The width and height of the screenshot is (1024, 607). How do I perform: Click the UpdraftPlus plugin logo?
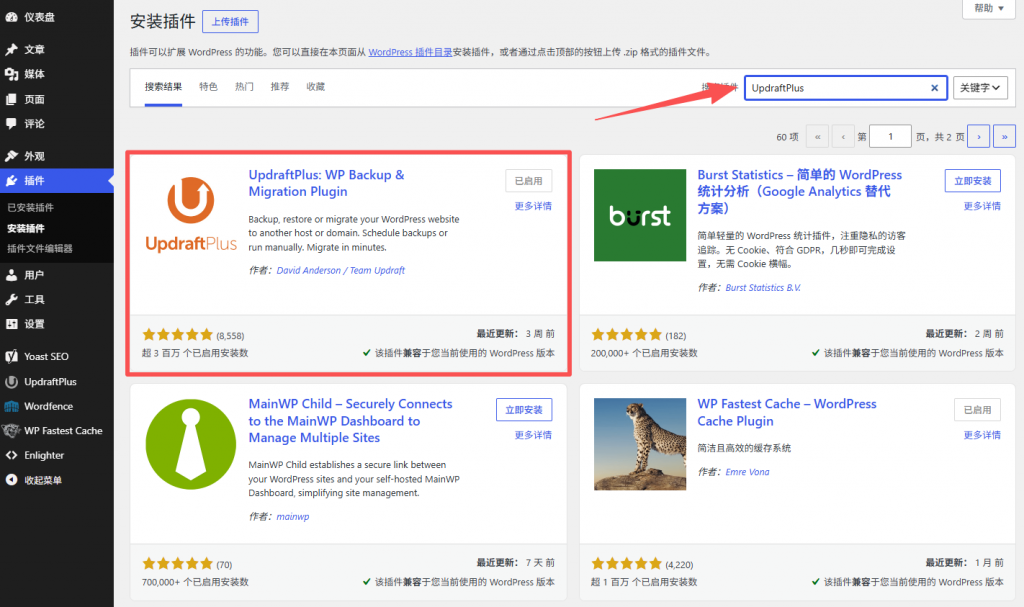[x=191, y=215]
